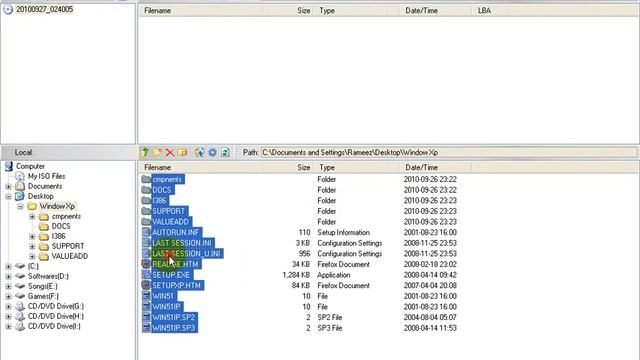Click the I386 folder icon in the file list
Viewport: 640px width, 360px height.
click(x=146, y=200)
